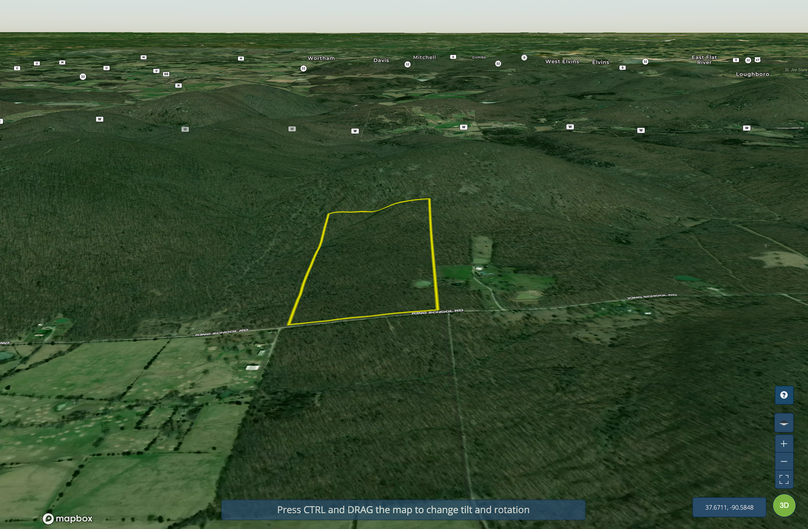Open the Mapbox logo link
Image resolution: width=808 pixels, height=529 pixels.
(66, 519)
